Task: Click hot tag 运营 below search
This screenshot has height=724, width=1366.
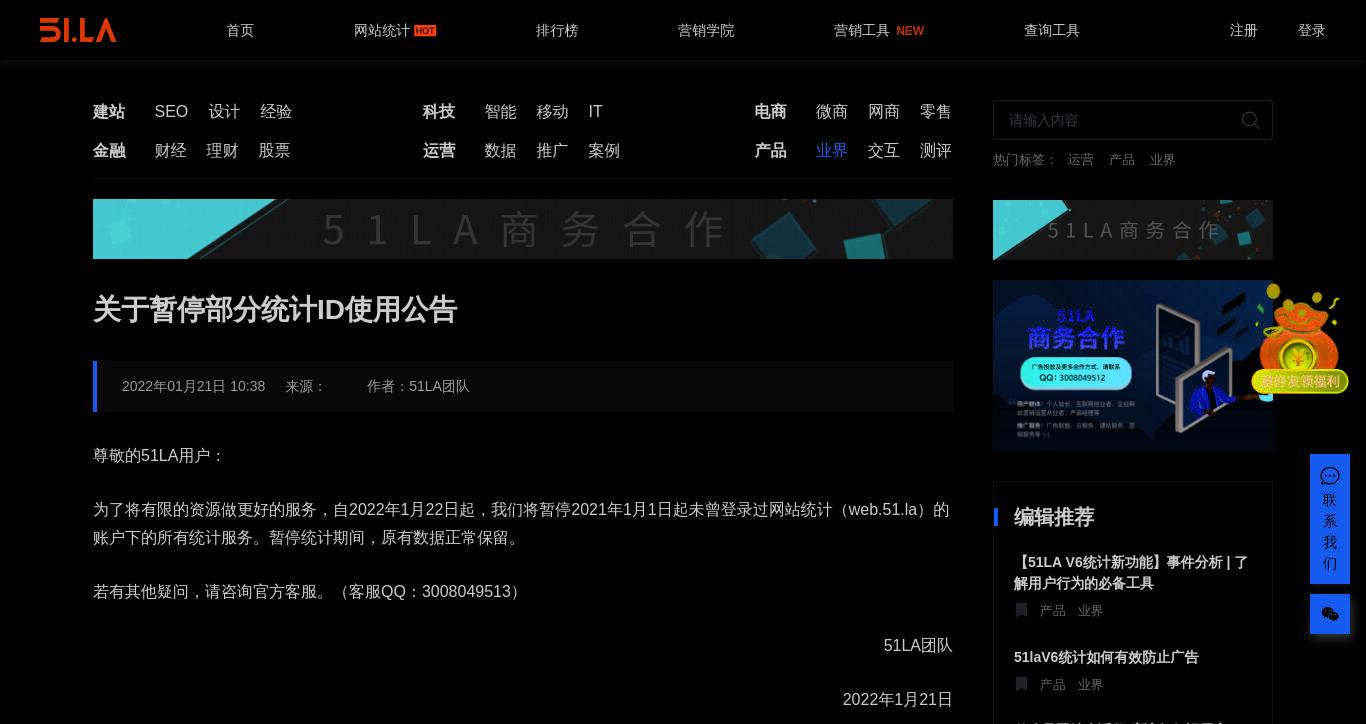Action: click(x=1080, y=160)
